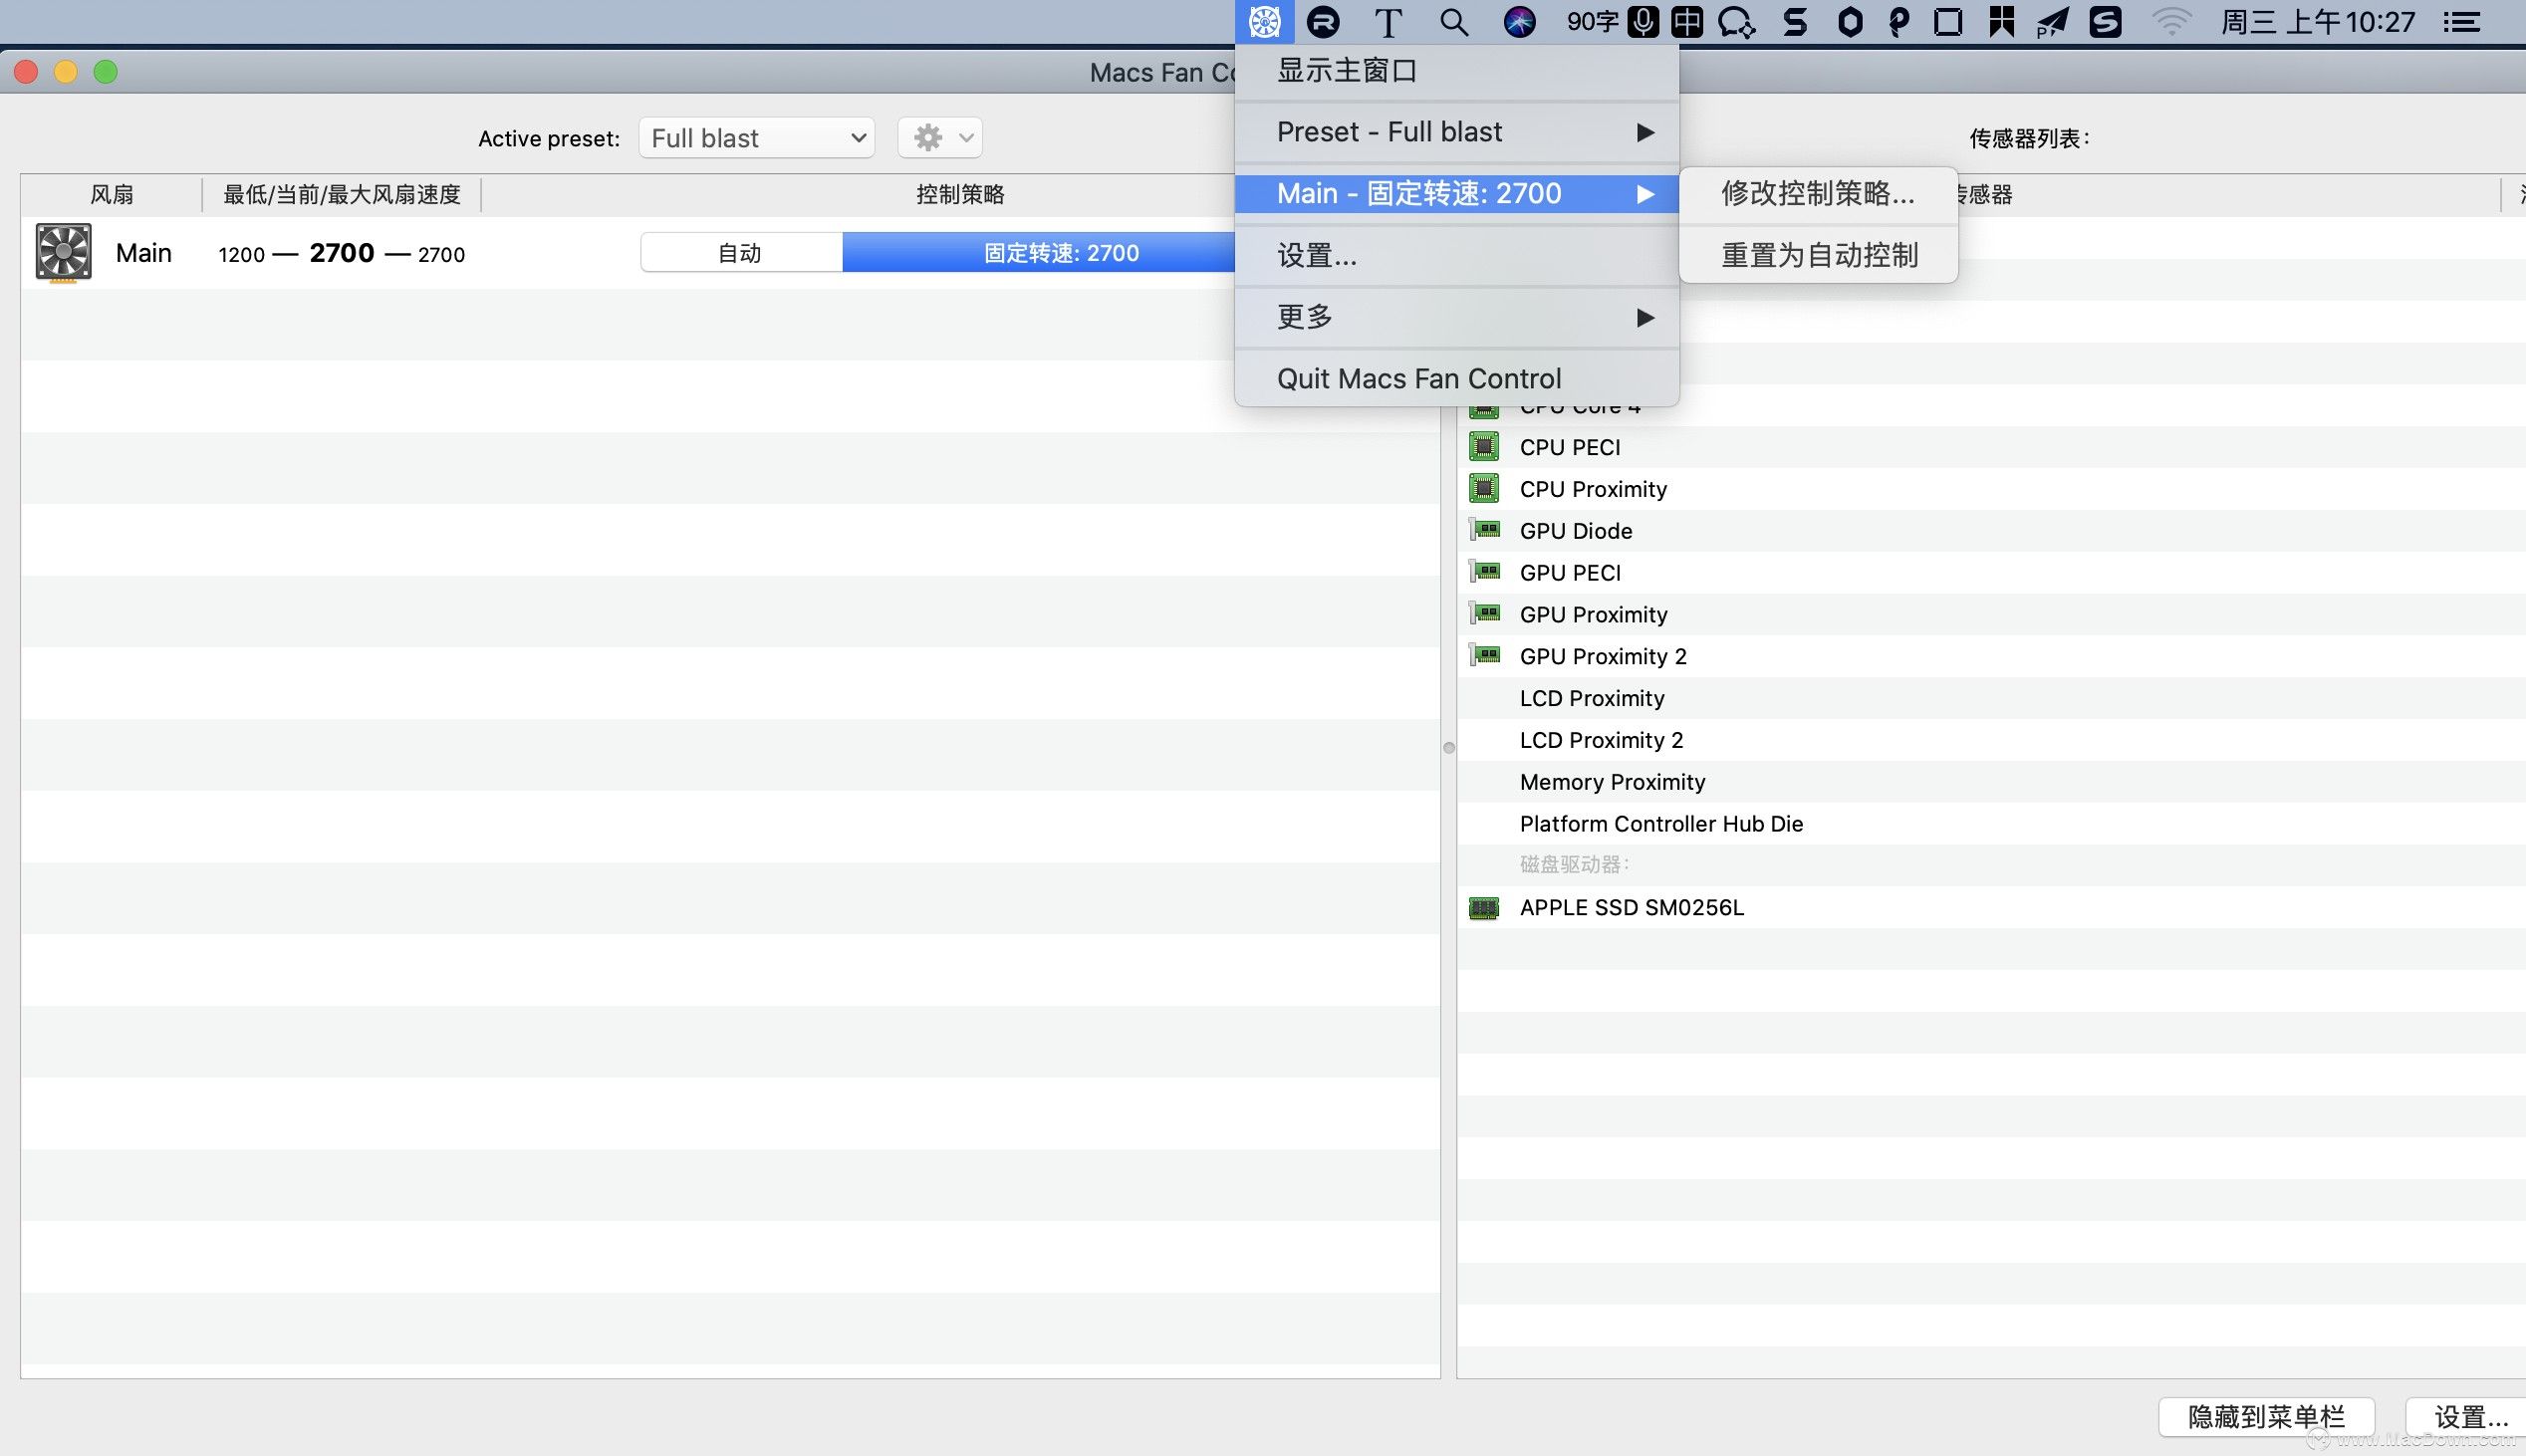Click the grid input method icon
The width and height of the screenshot is (2526, 1456).
point(1687,22)
